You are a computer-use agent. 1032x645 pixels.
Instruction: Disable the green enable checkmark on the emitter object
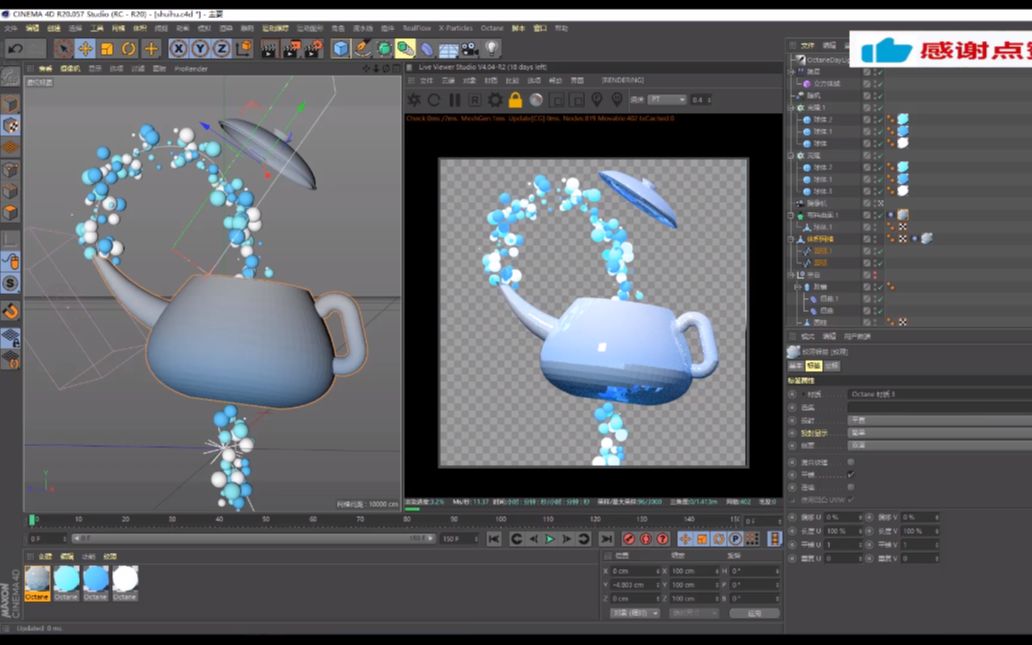[878, 216]
